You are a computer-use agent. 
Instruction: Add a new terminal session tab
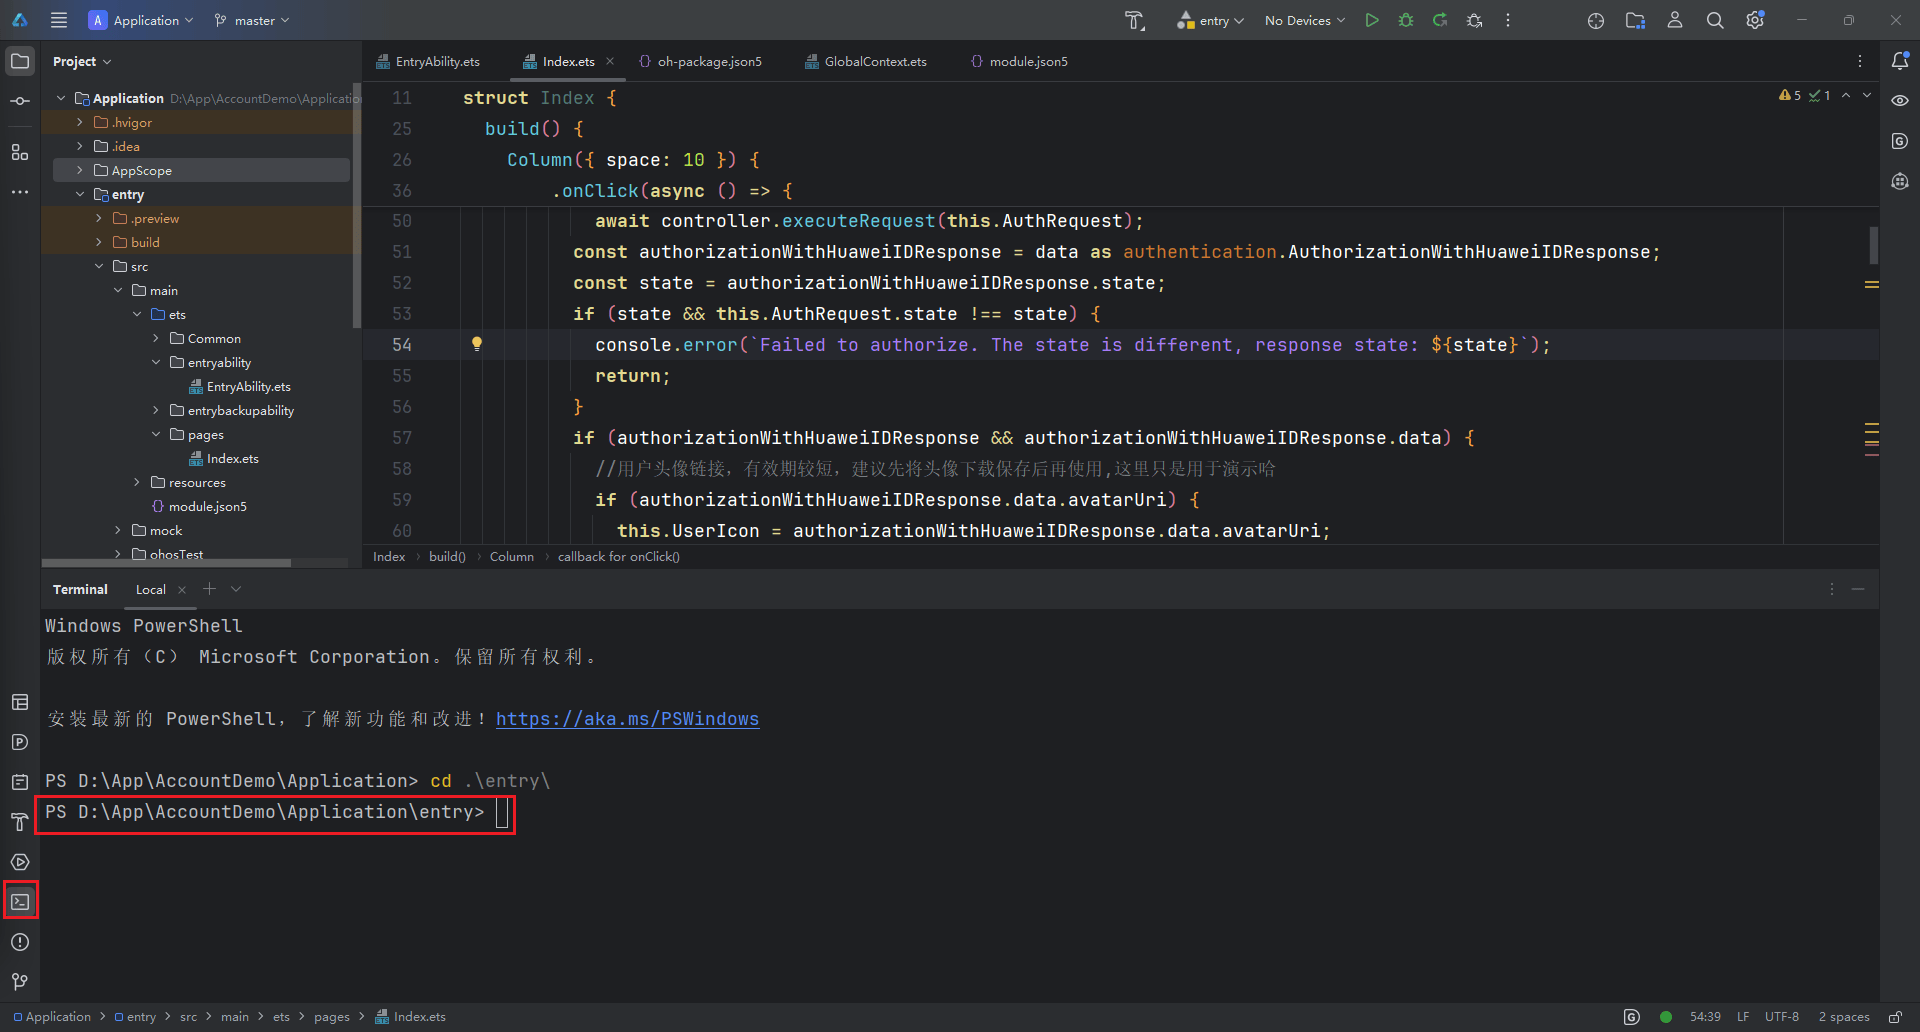click(209, 589)
